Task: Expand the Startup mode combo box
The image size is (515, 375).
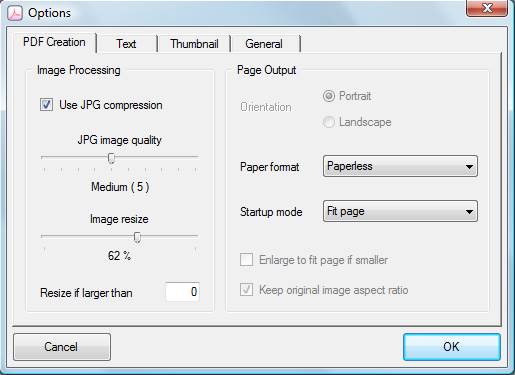Action: (x=400, y=211)
